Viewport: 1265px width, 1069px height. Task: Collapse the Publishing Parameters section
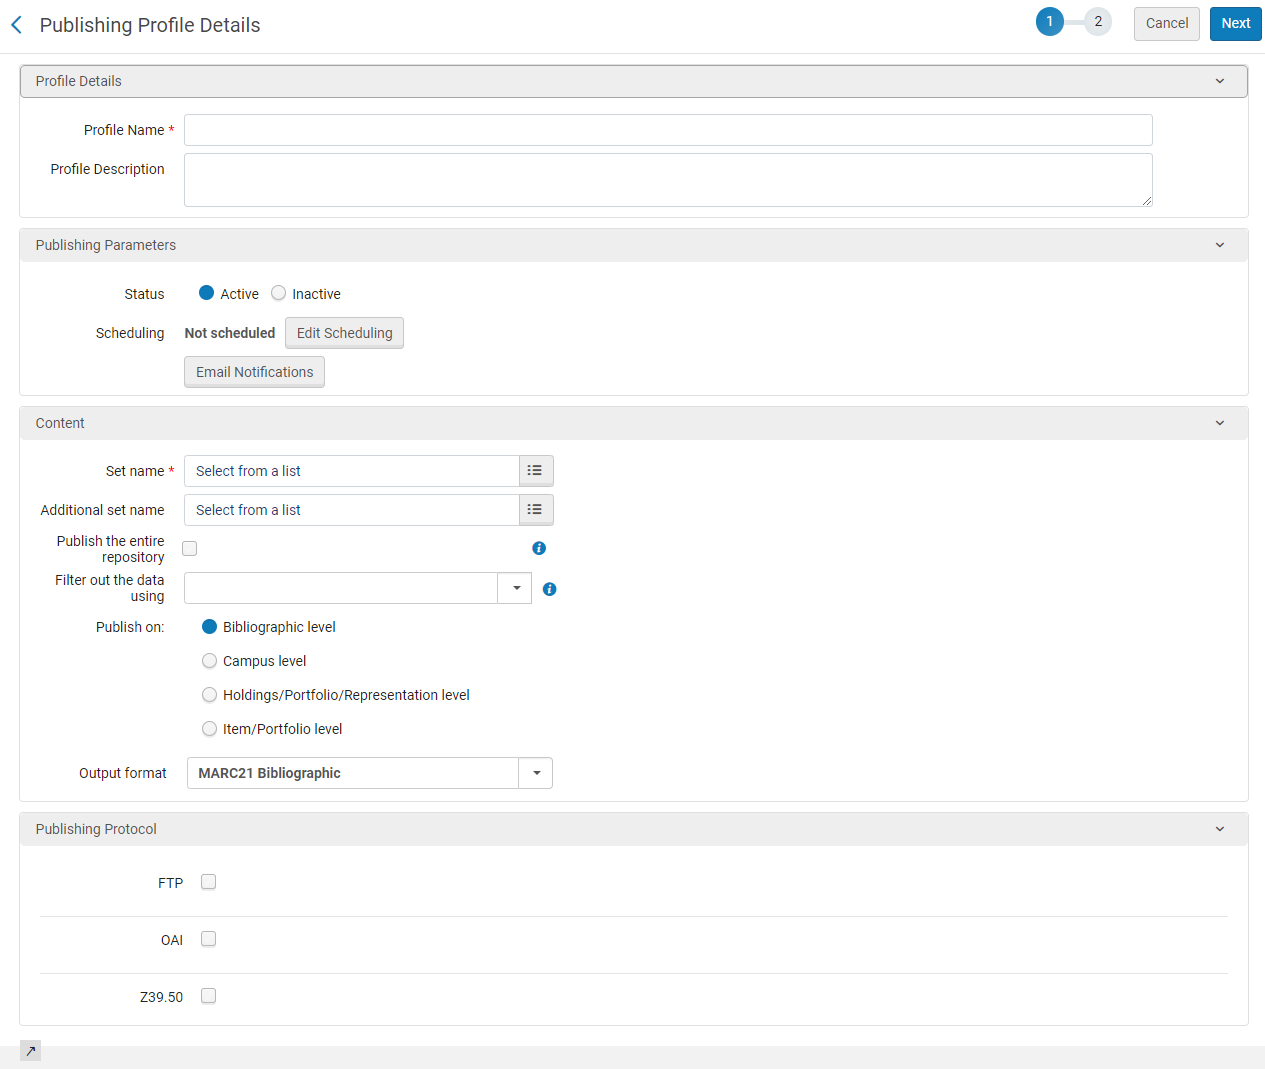1220,245
